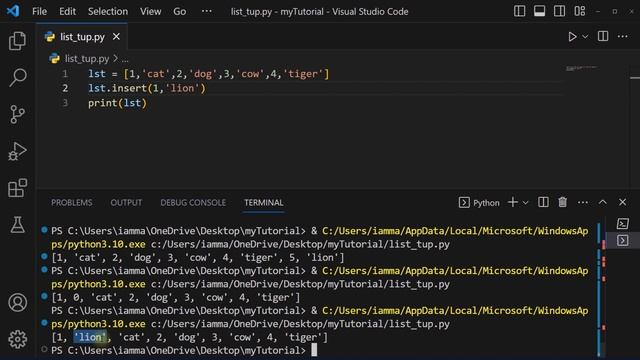Click the terminal output starting [1, 0, 'cat'
The image size is (640, 360).
[176, 298]
